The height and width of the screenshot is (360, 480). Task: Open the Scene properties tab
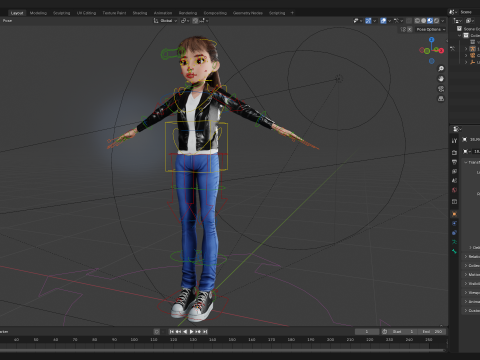click(454, 180)
